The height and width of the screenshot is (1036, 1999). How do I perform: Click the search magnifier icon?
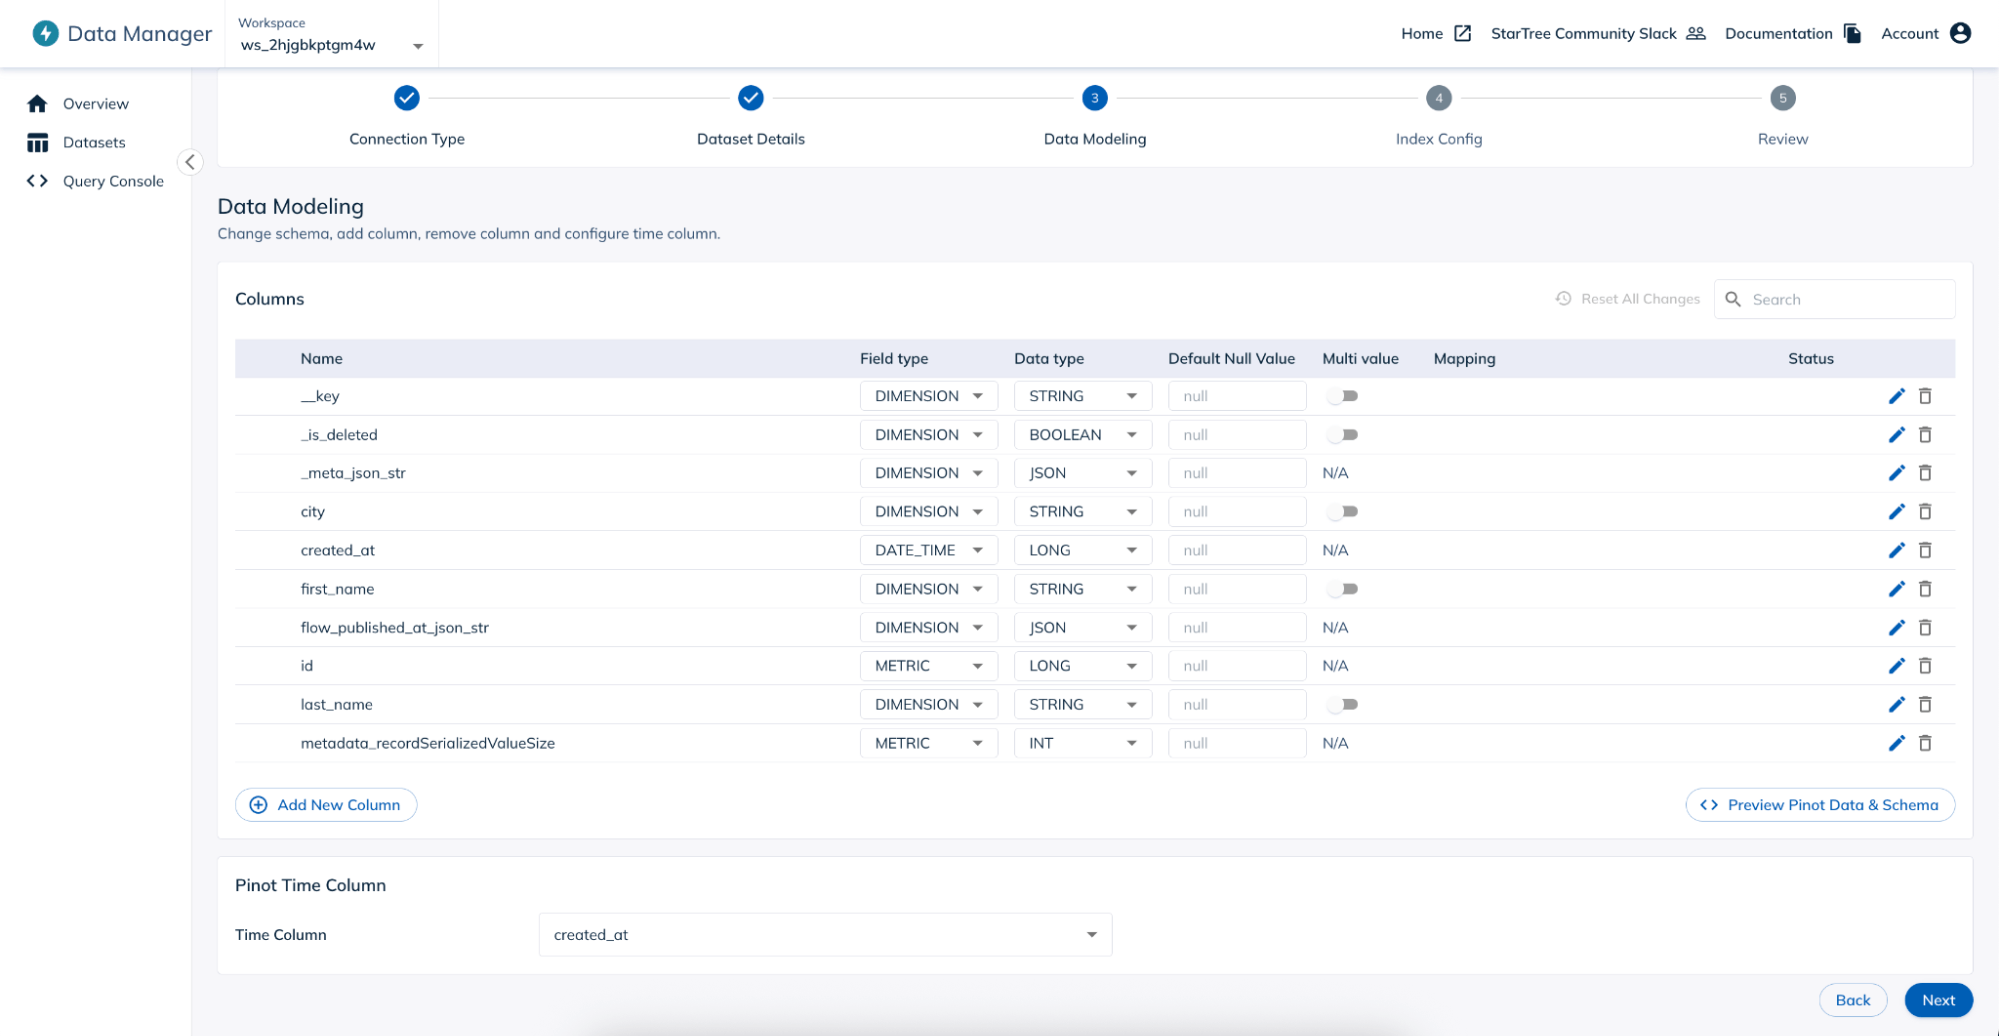pyautogui.click(x=1733, y=299)
